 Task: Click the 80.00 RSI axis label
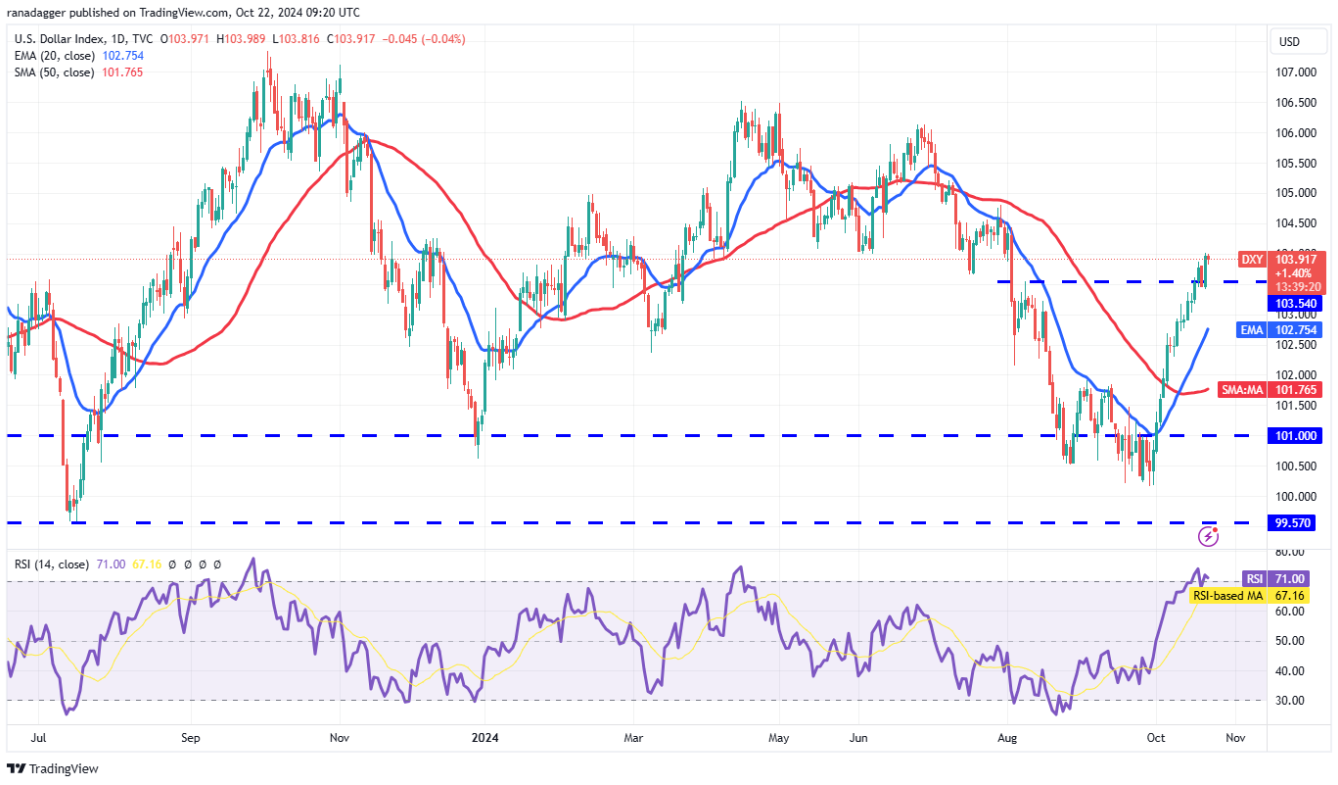point(1292,552)
